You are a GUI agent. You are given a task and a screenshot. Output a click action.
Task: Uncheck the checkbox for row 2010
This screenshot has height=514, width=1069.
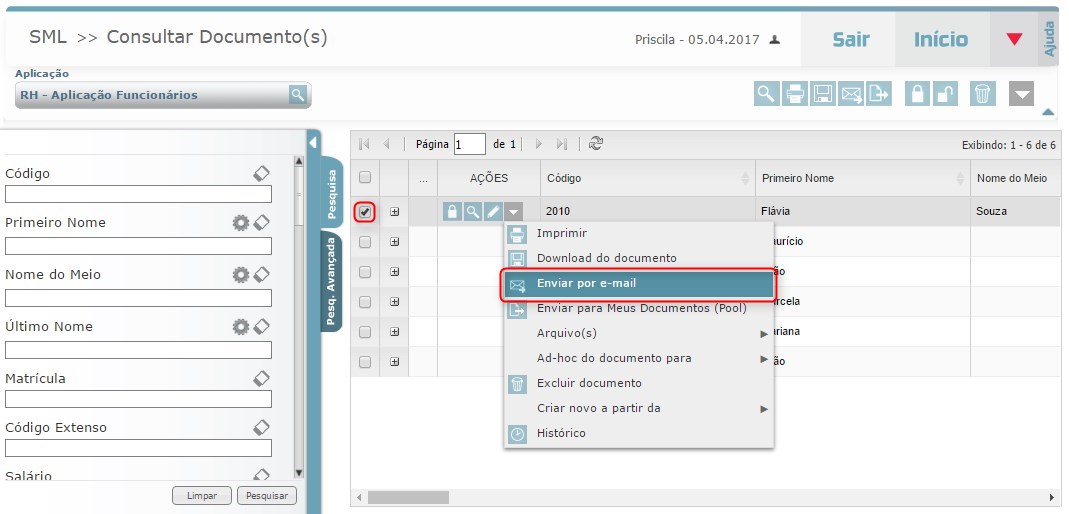click(x=365, y=212)
